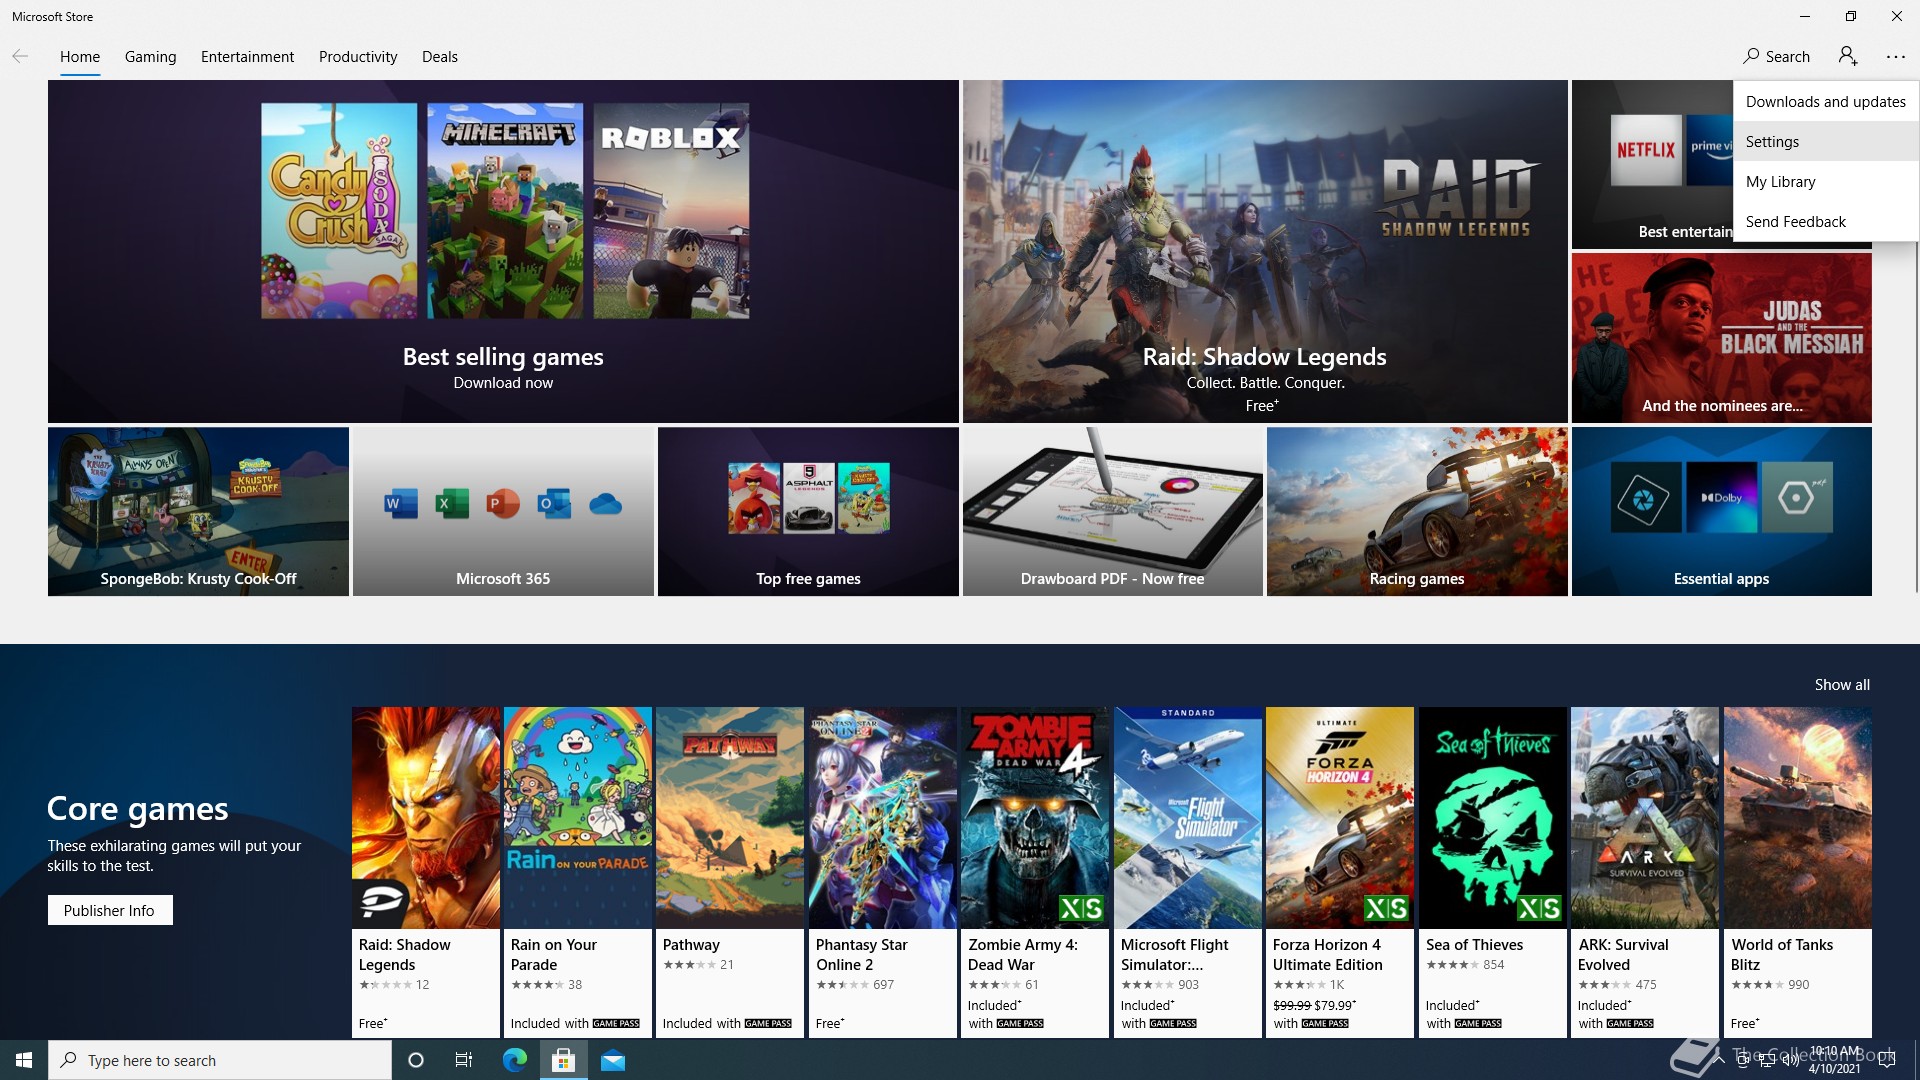
Task: Click the Candy Crush Soda cover
Action: pos(339,211)
